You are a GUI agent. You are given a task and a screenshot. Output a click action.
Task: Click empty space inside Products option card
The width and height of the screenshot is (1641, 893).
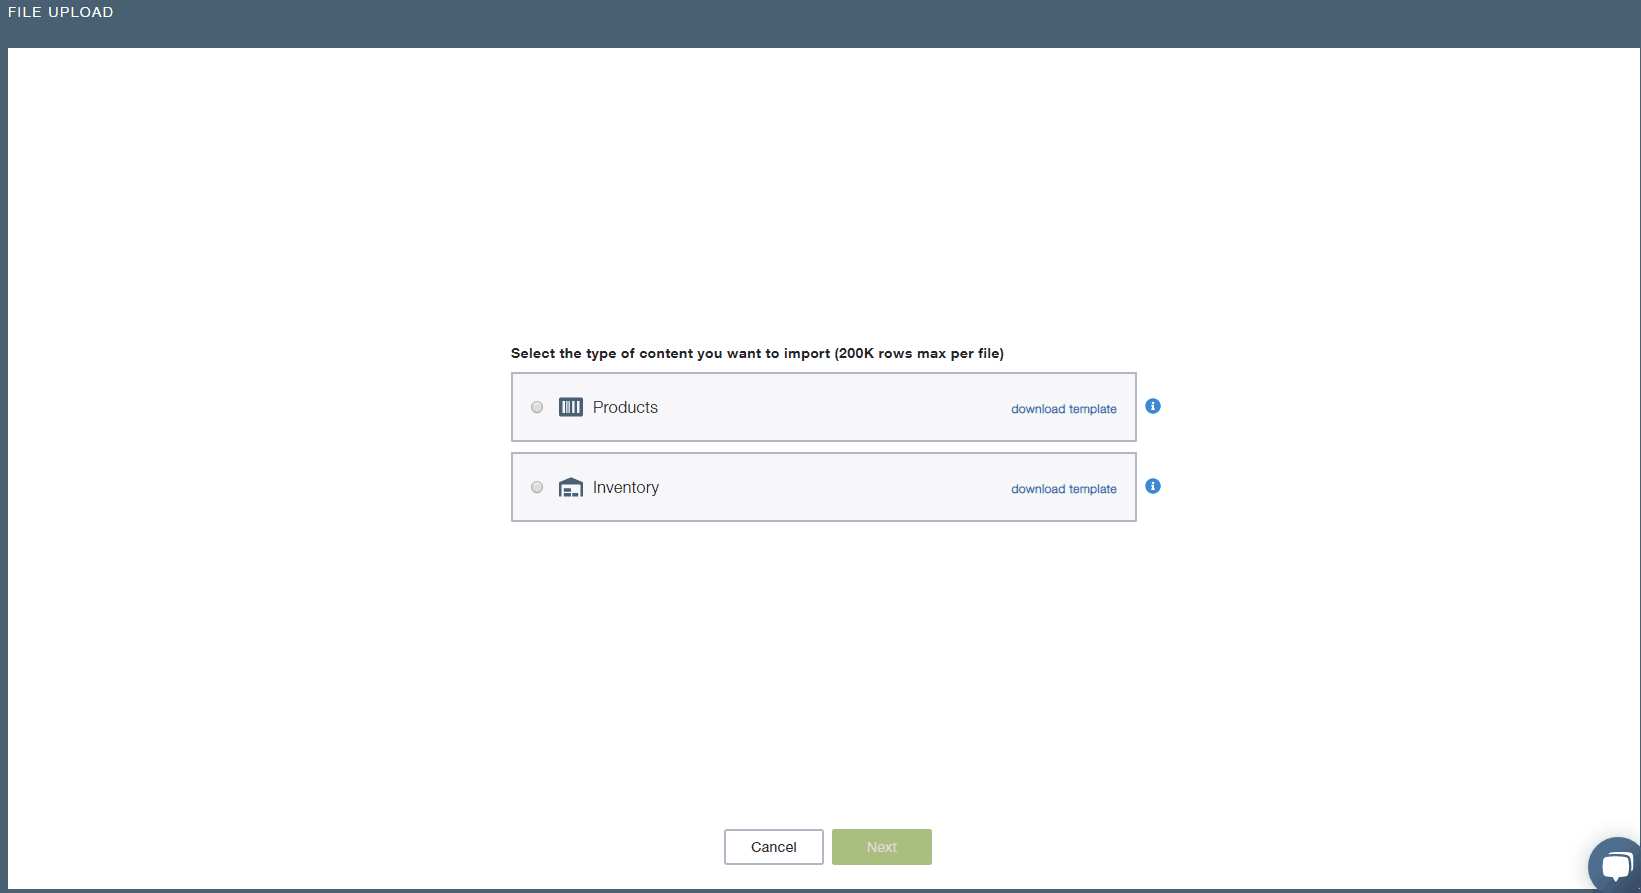pos(830,407)
